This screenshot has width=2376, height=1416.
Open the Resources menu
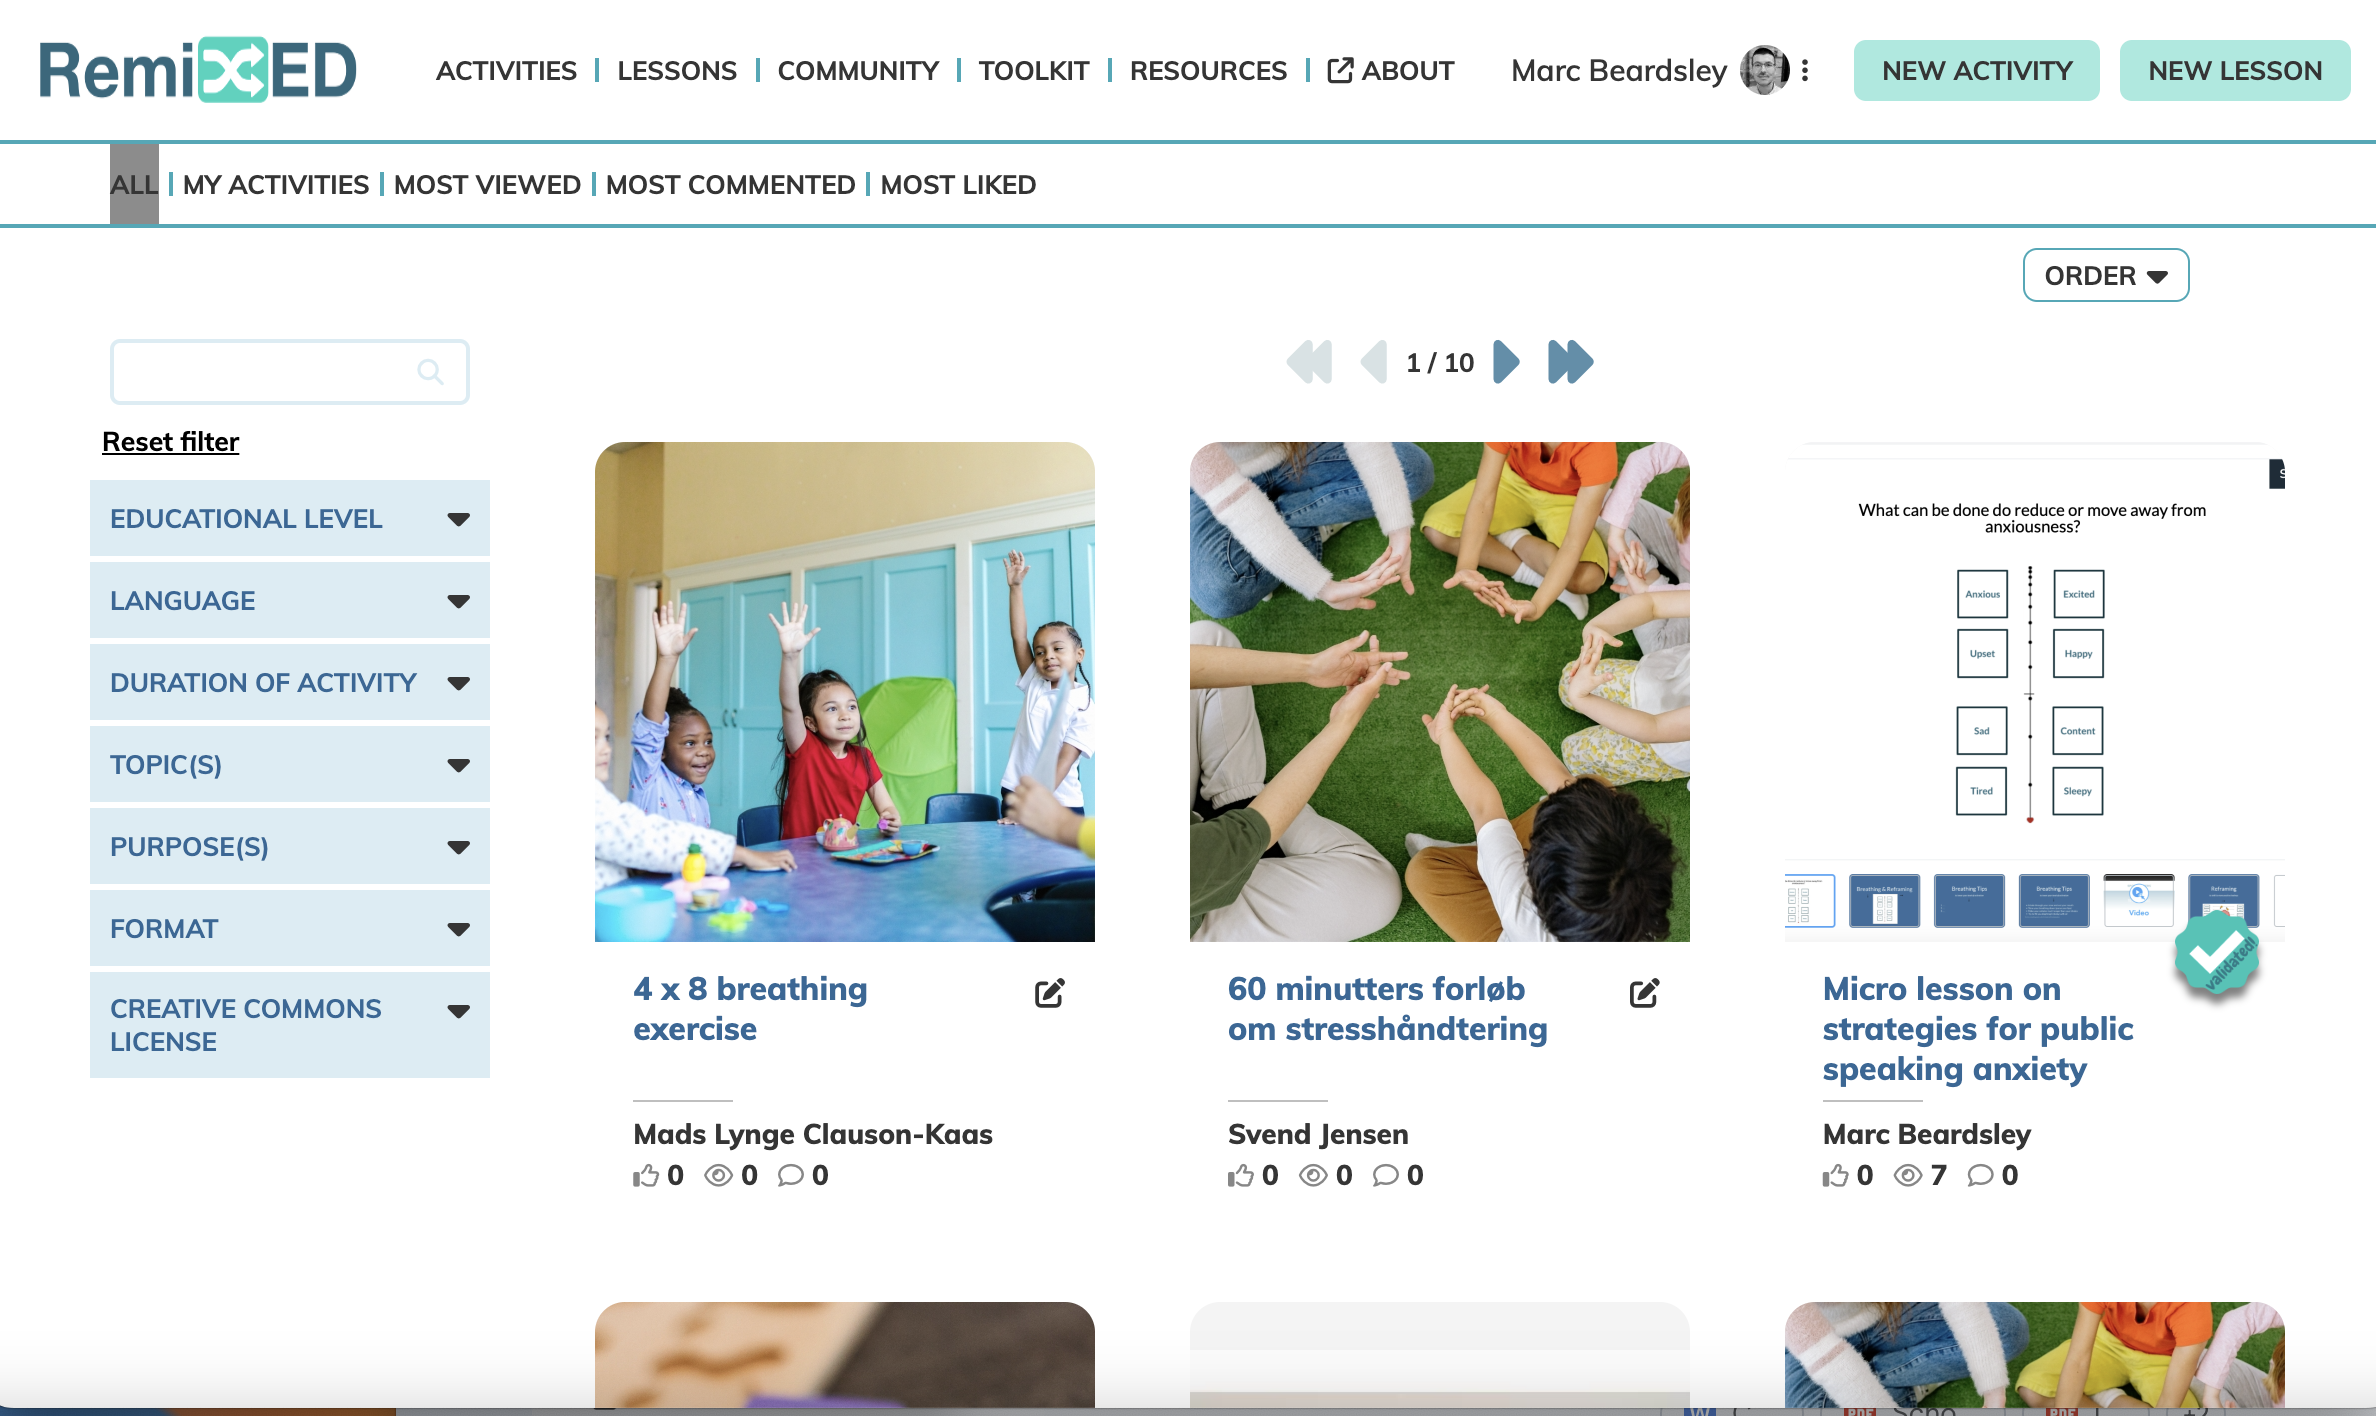[x=1208, y=71]
